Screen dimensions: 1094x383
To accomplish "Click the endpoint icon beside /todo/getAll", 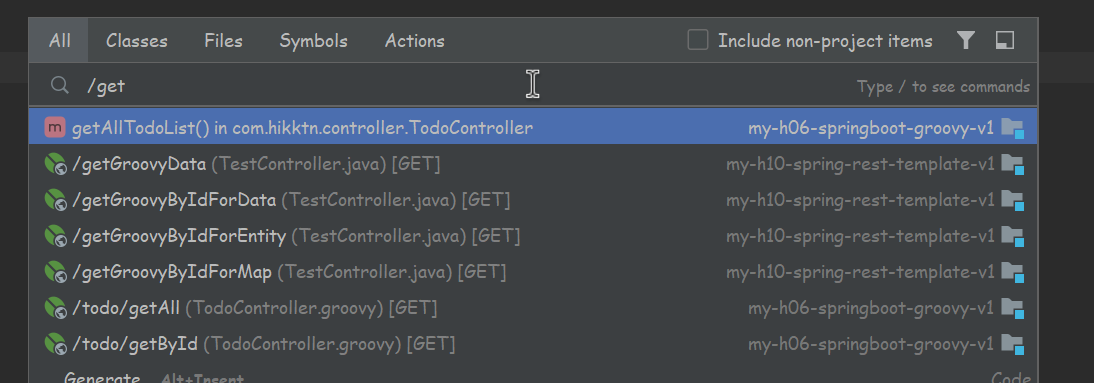I will [54, 307].
